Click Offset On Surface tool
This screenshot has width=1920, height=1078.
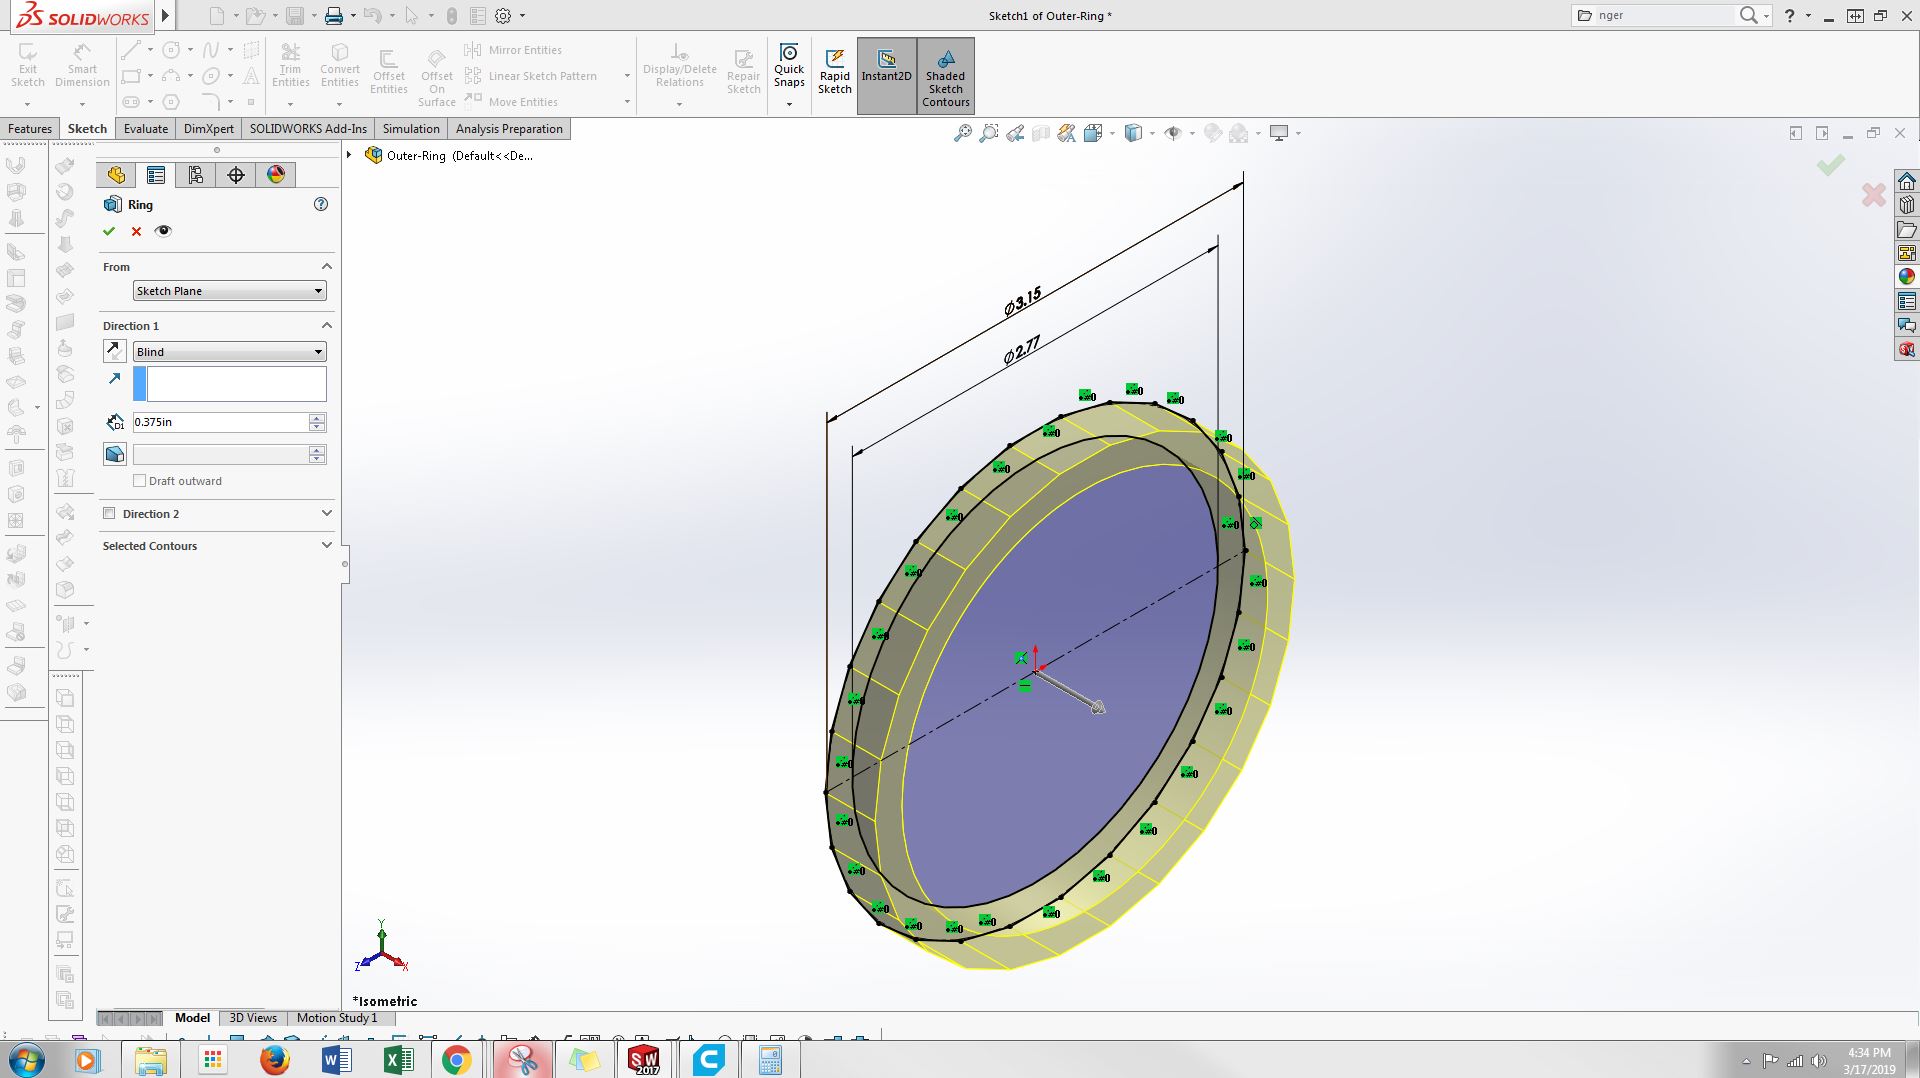tap(437, 76)
